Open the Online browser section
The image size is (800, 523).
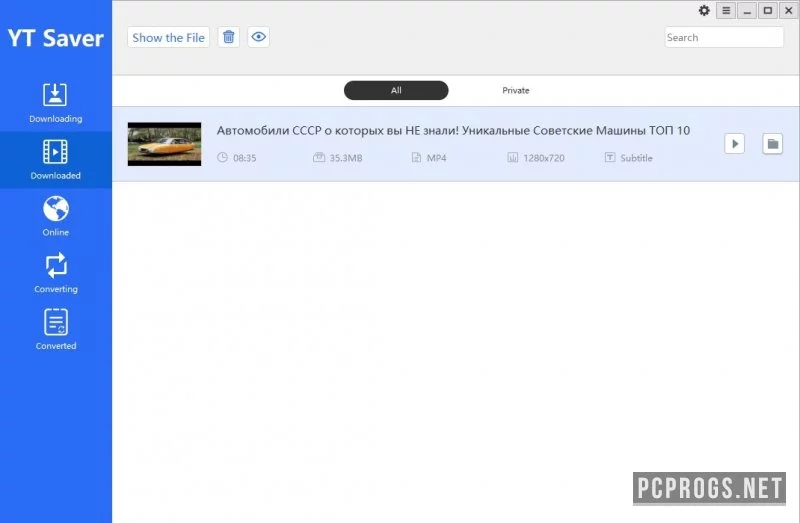pos(55,216)
